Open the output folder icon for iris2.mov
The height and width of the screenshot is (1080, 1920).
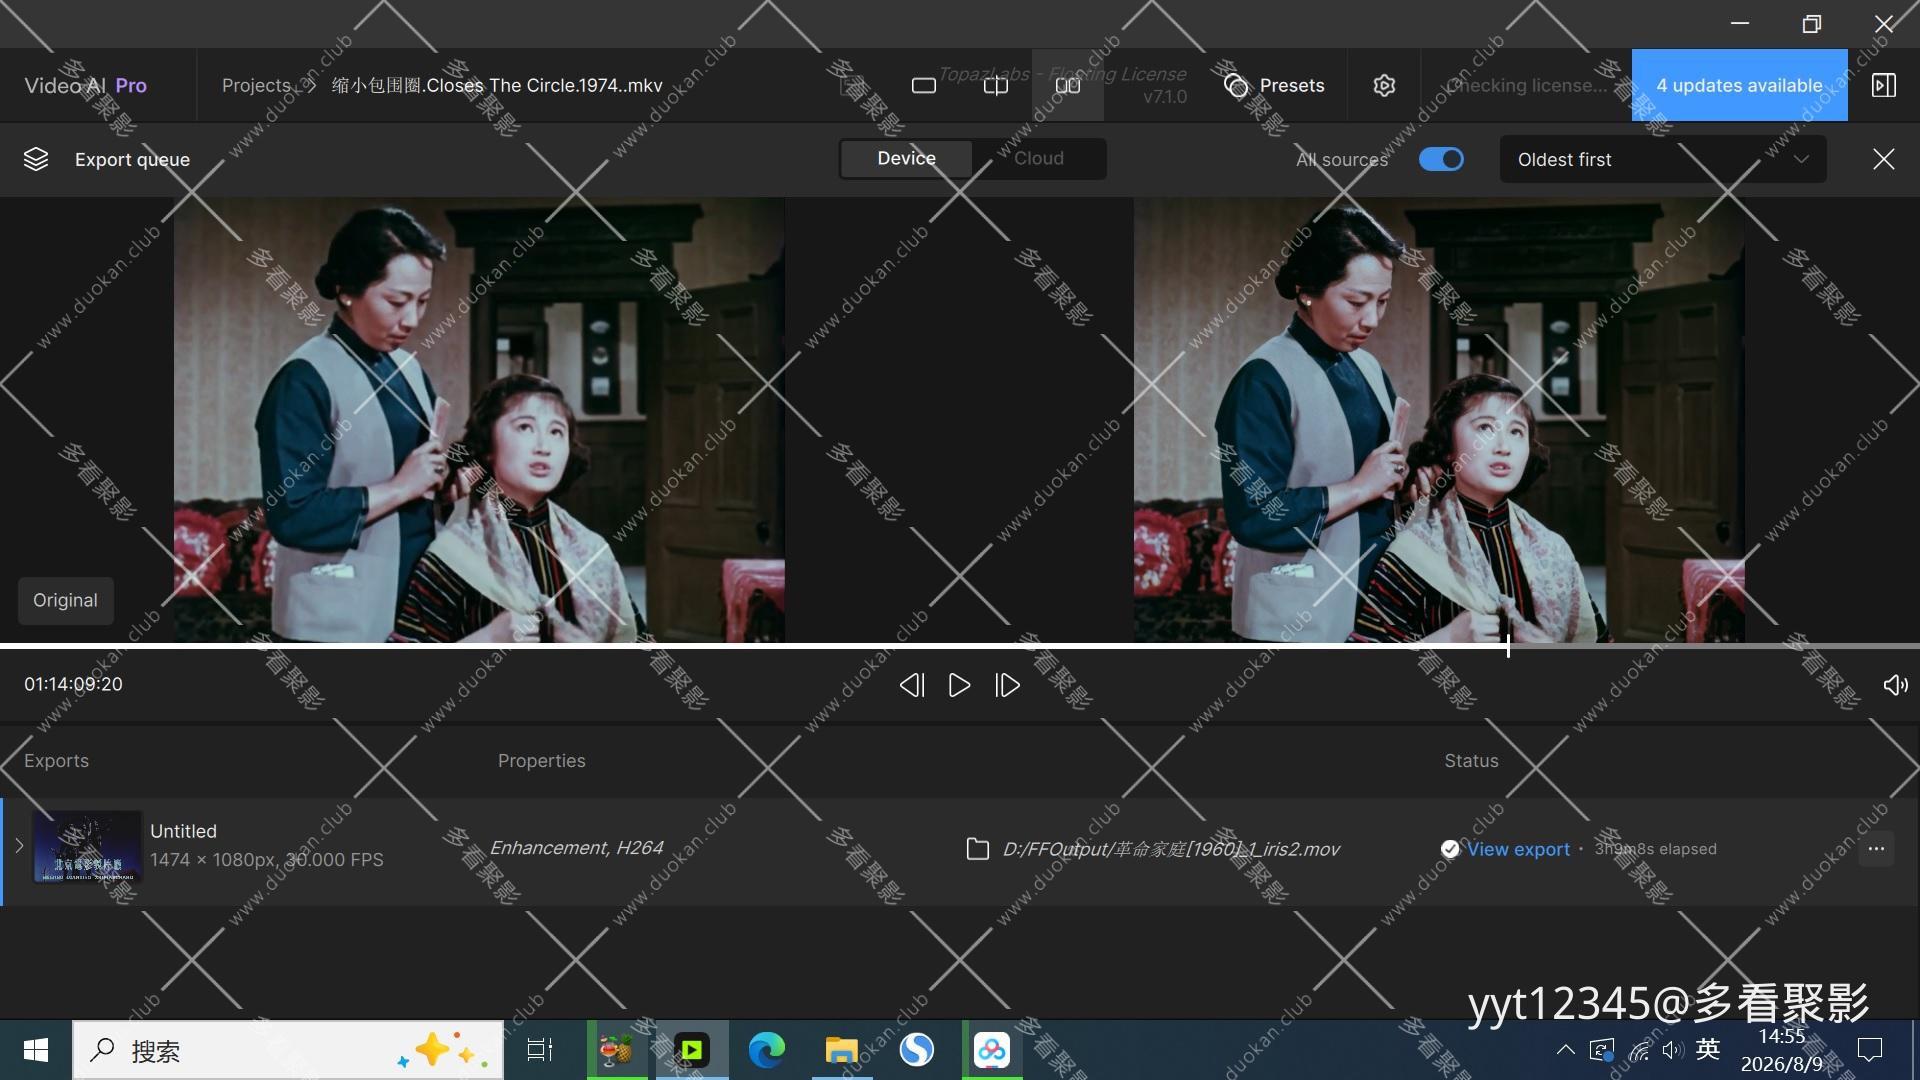pos(978,849)
